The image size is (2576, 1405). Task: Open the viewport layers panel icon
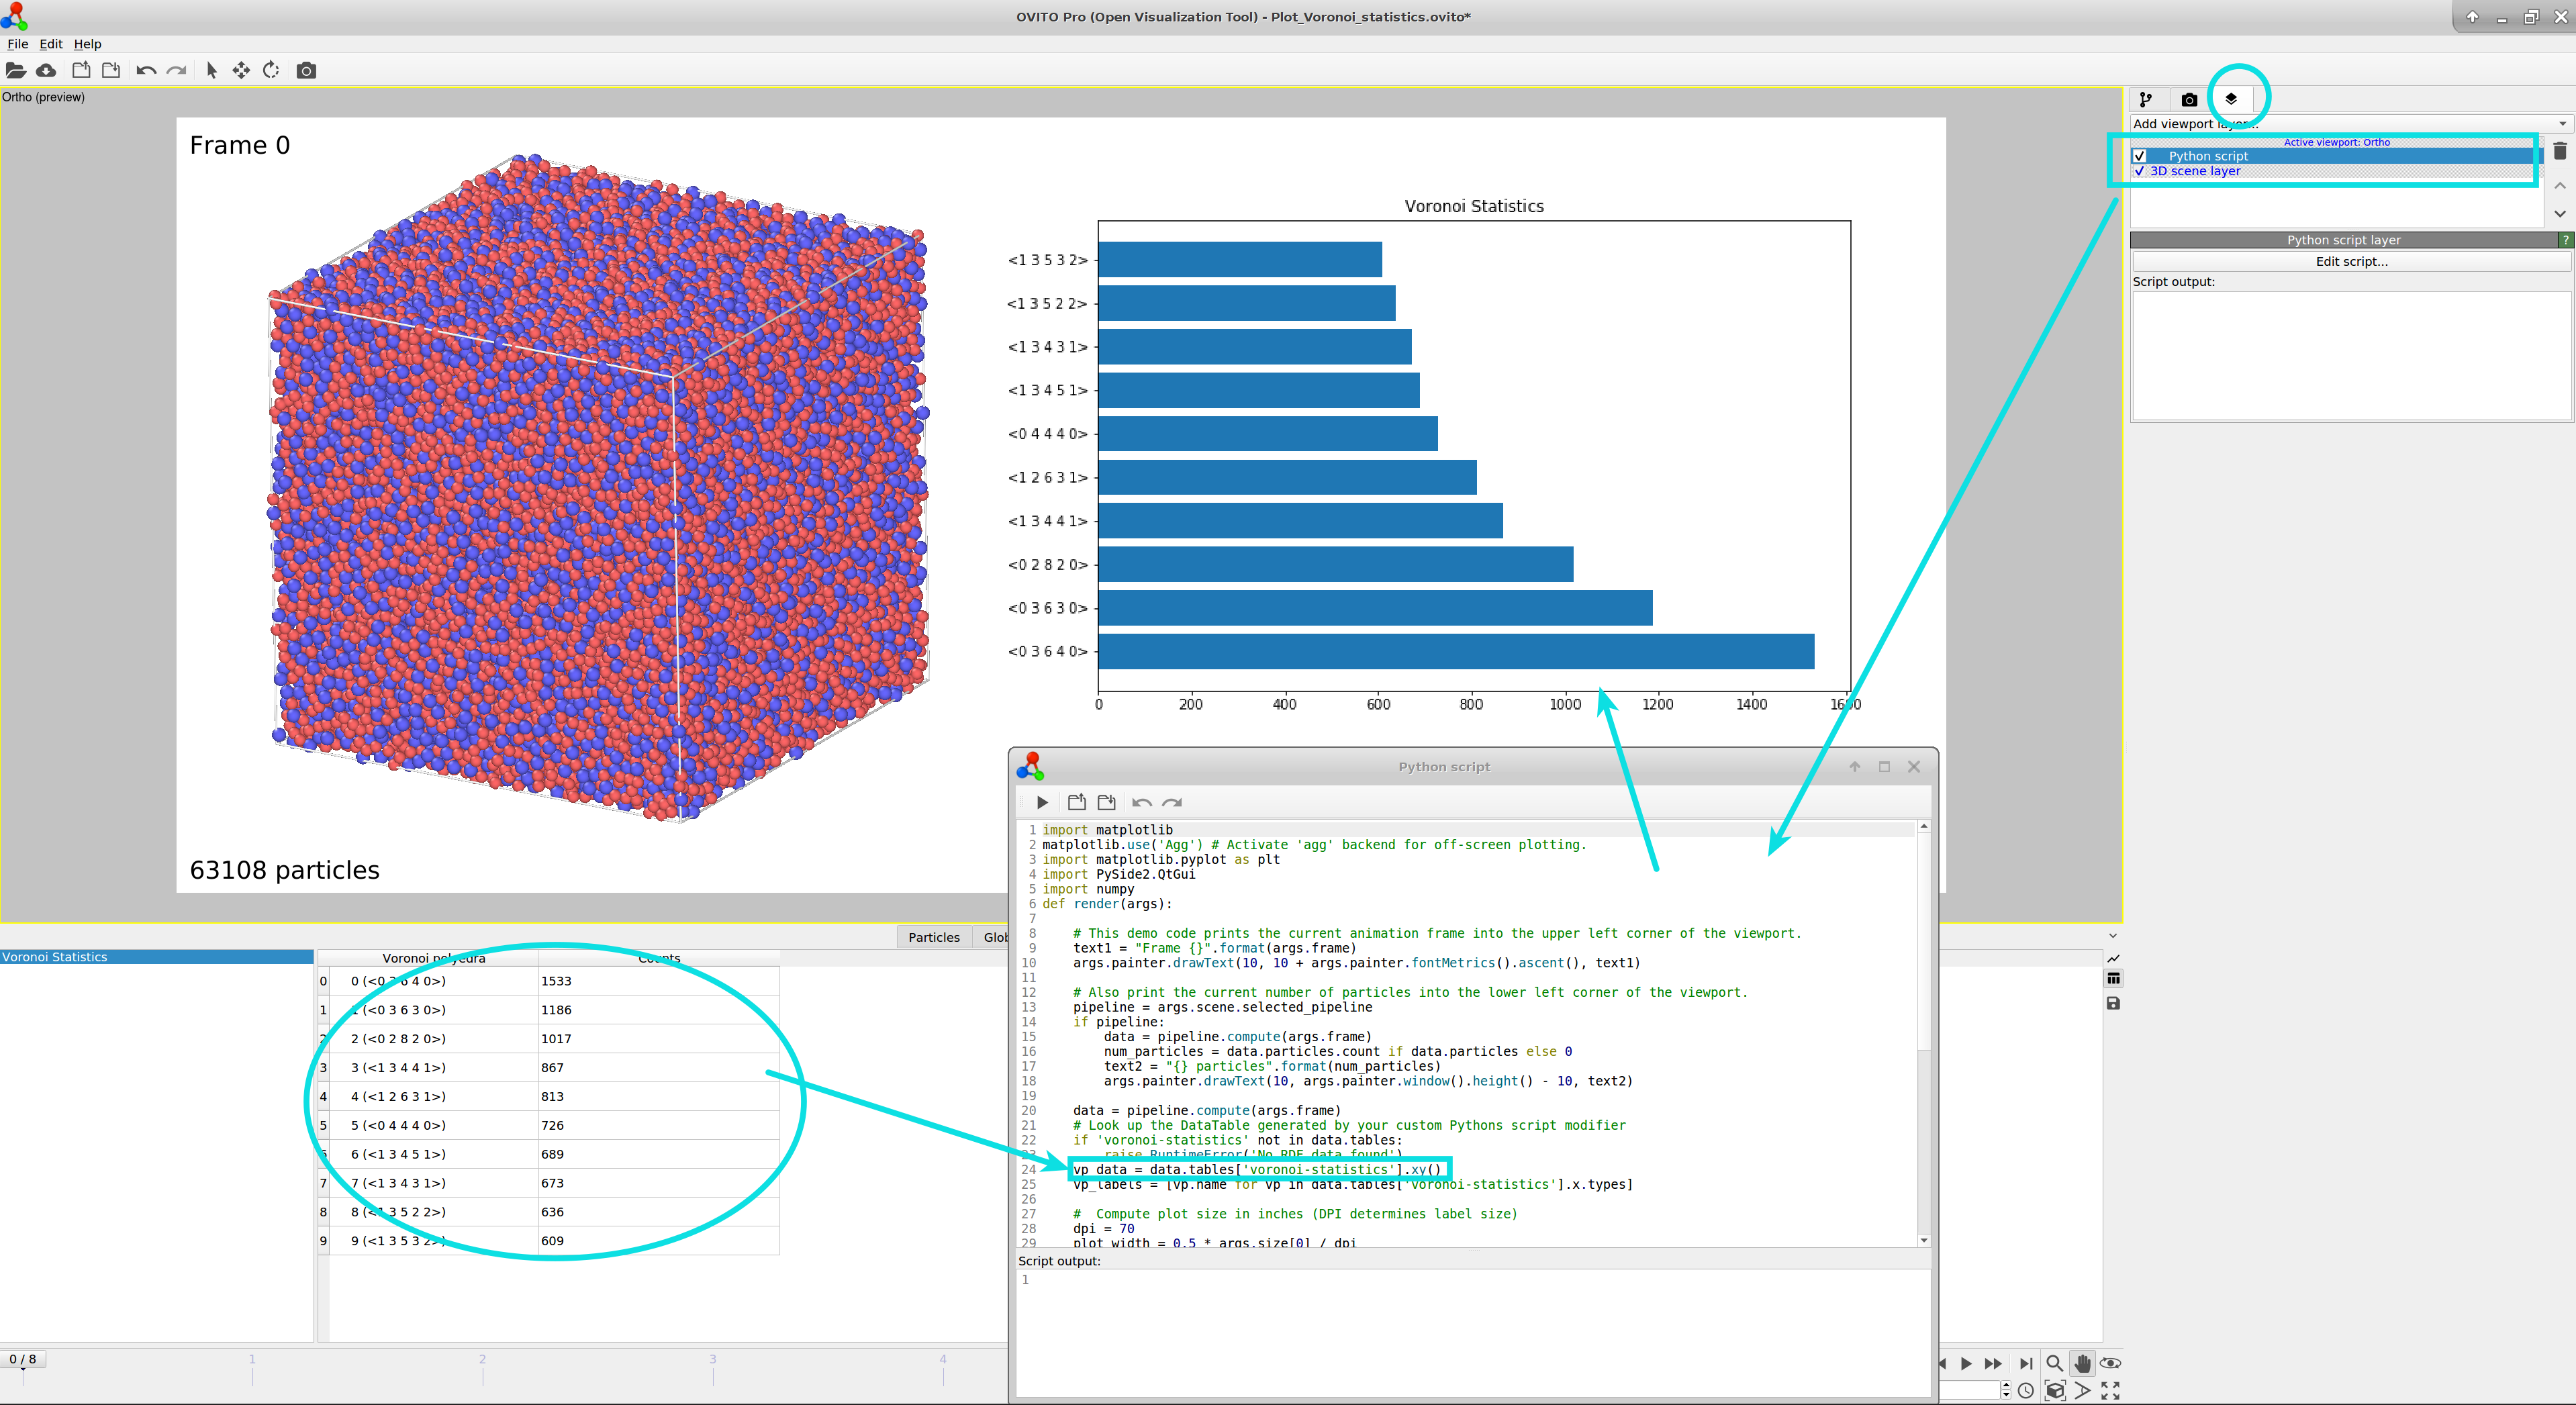[x=2233, y=98]
